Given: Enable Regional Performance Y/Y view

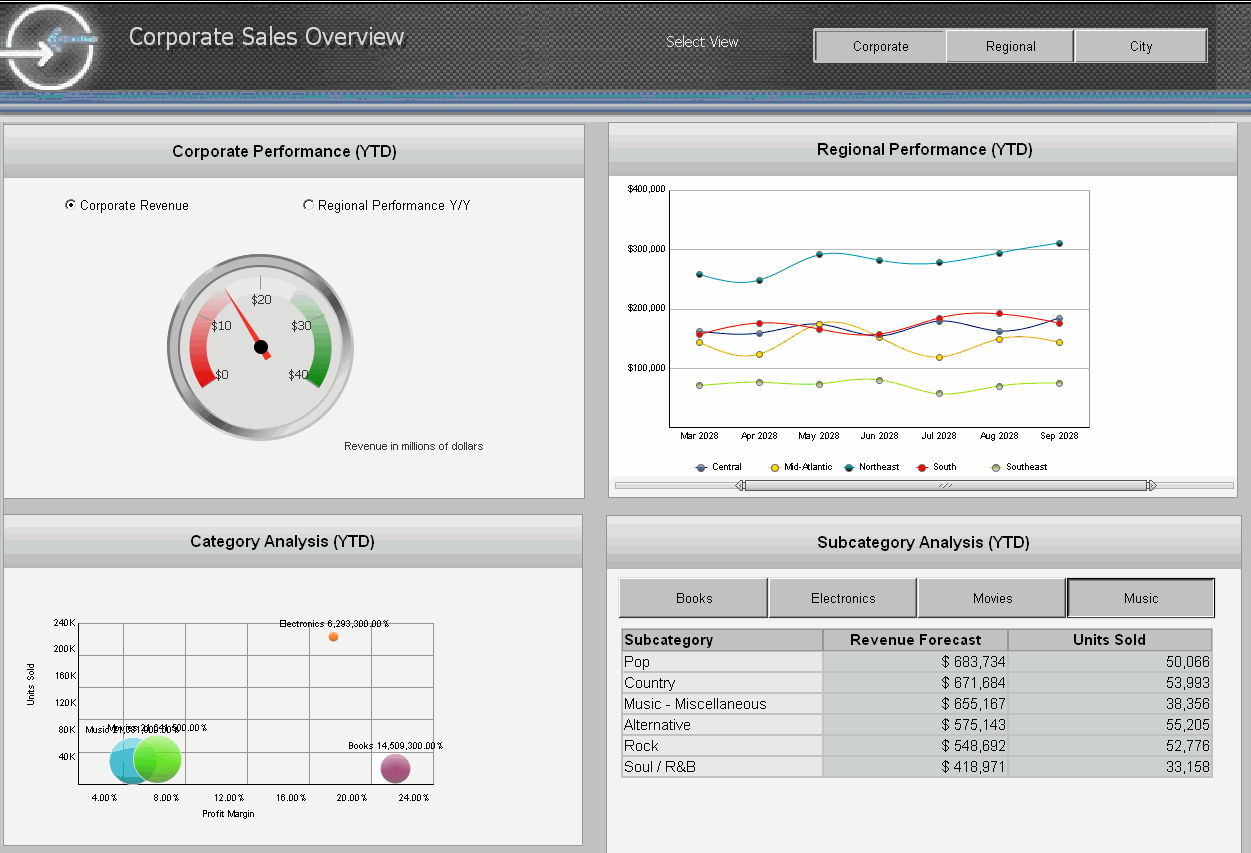Looking at the screenshot, I should tap(308, 204).
